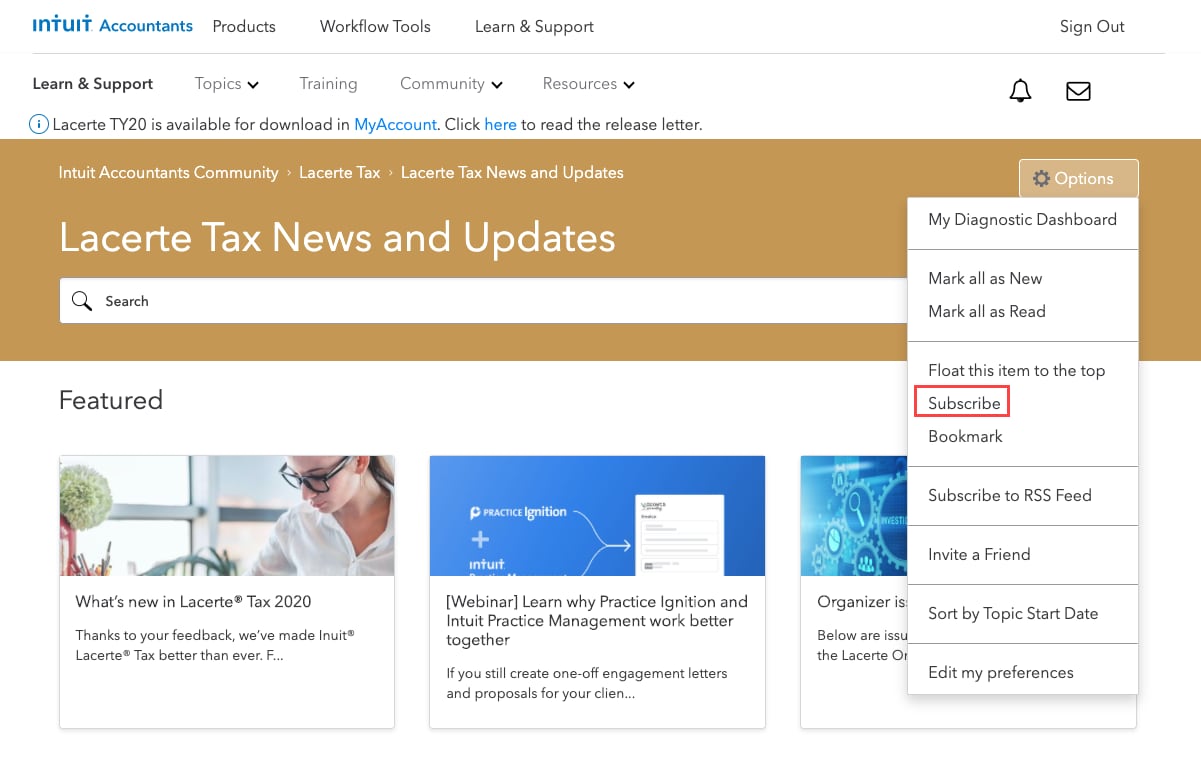Image resolution: width=1201 pixels, height=766 pixels.
Task: Go to Learn & Support home in sub-navigation
Action: click(93, 84)
